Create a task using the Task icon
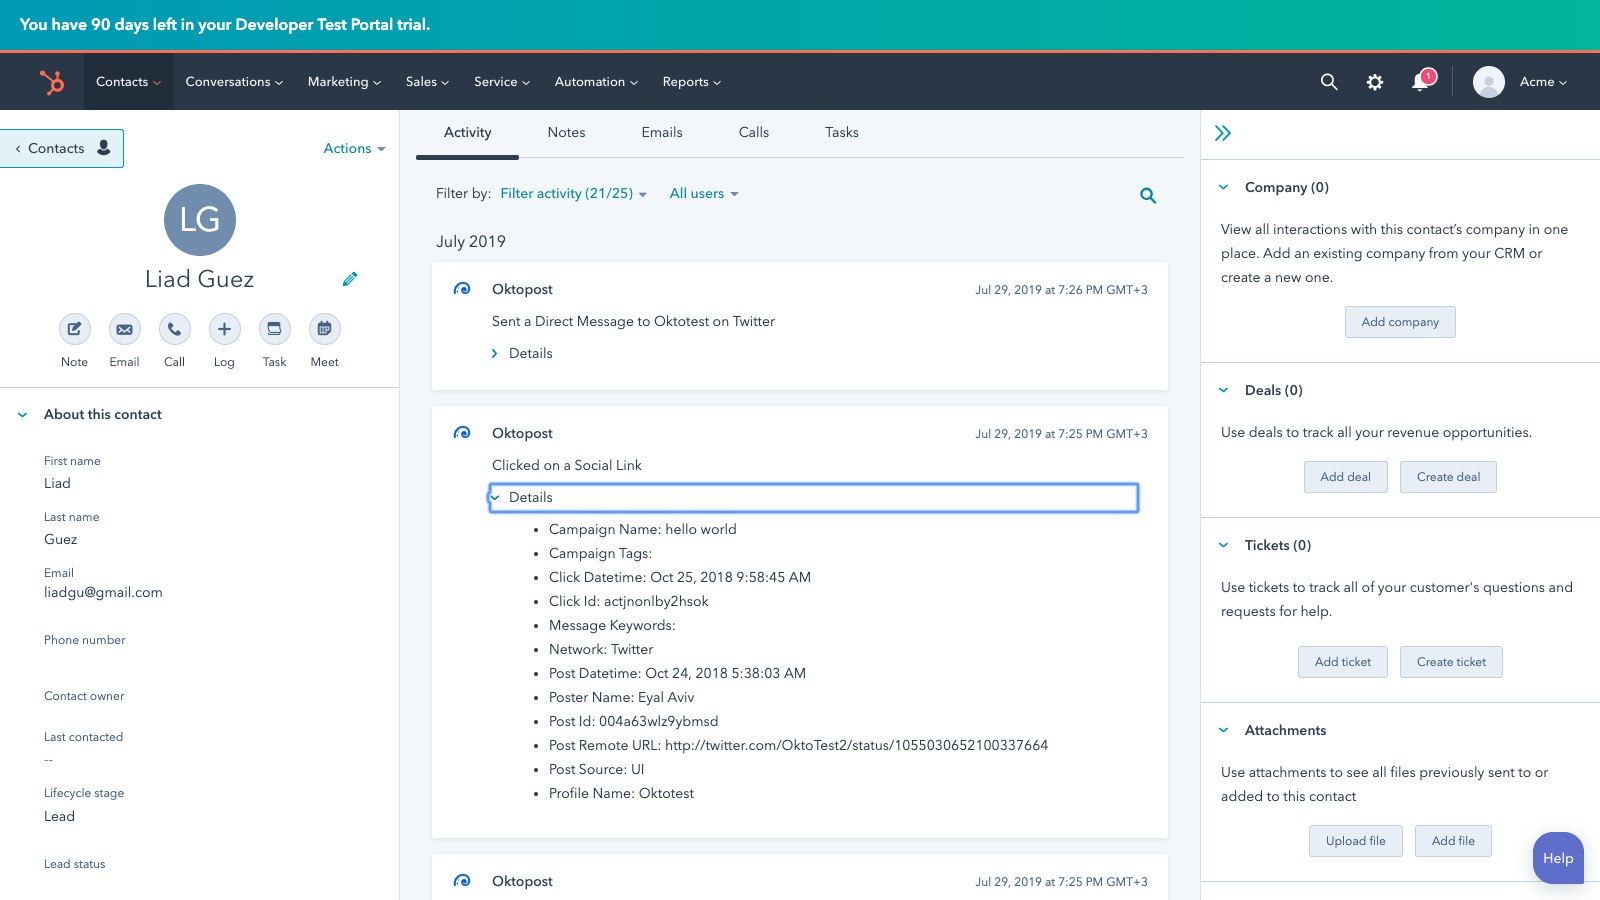1600x900 pixels. tap(274, 329)
